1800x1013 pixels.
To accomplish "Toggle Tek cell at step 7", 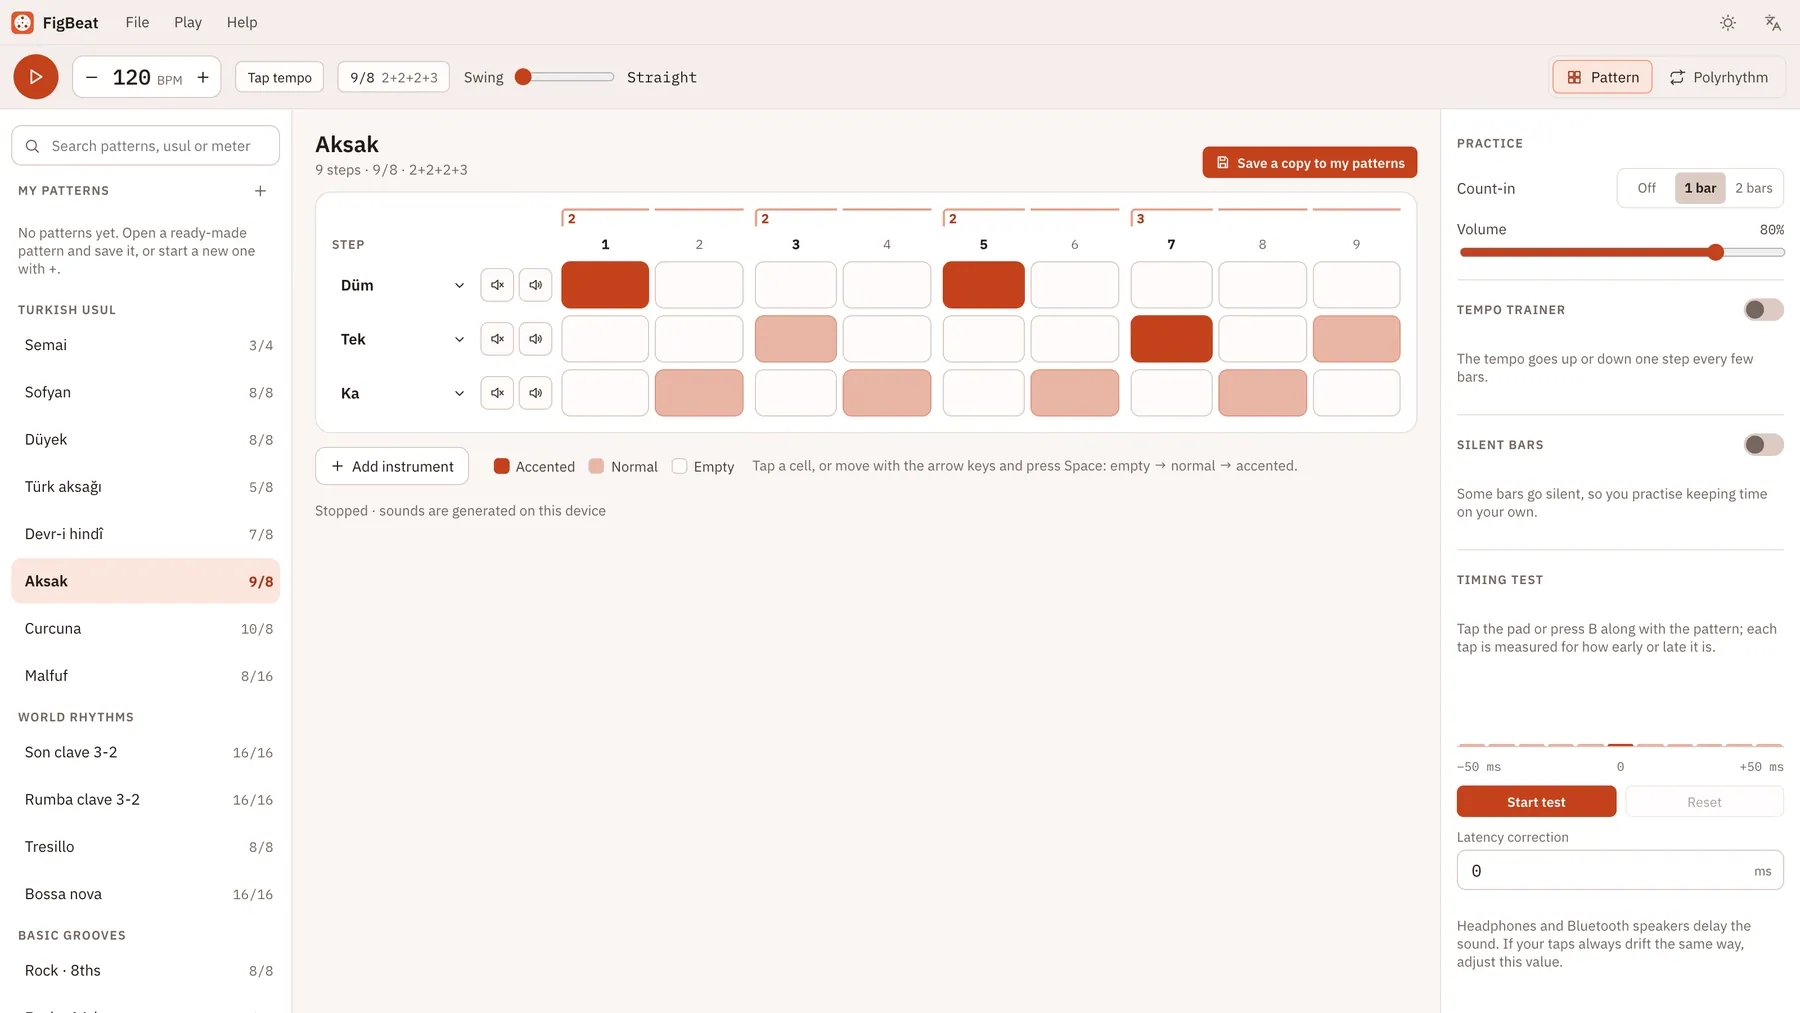I will tap(1172, 339).
